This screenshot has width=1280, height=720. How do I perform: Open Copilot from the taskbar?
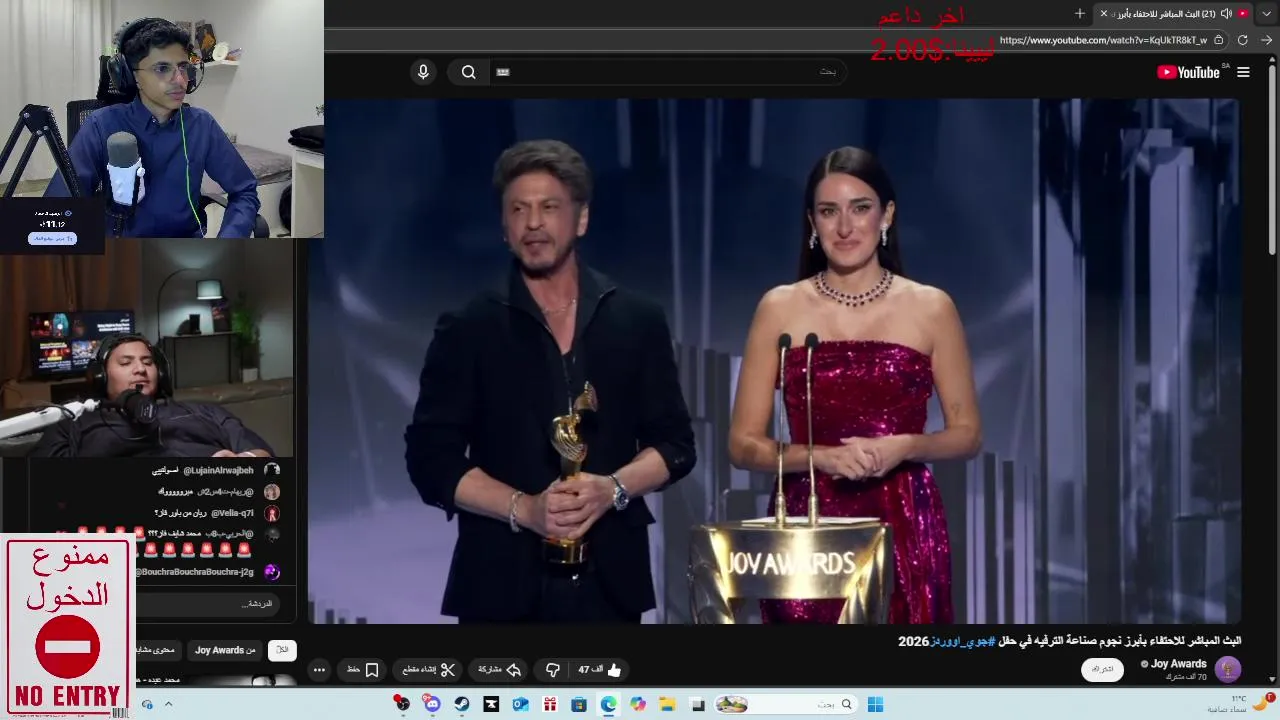(x=638, y=705)
